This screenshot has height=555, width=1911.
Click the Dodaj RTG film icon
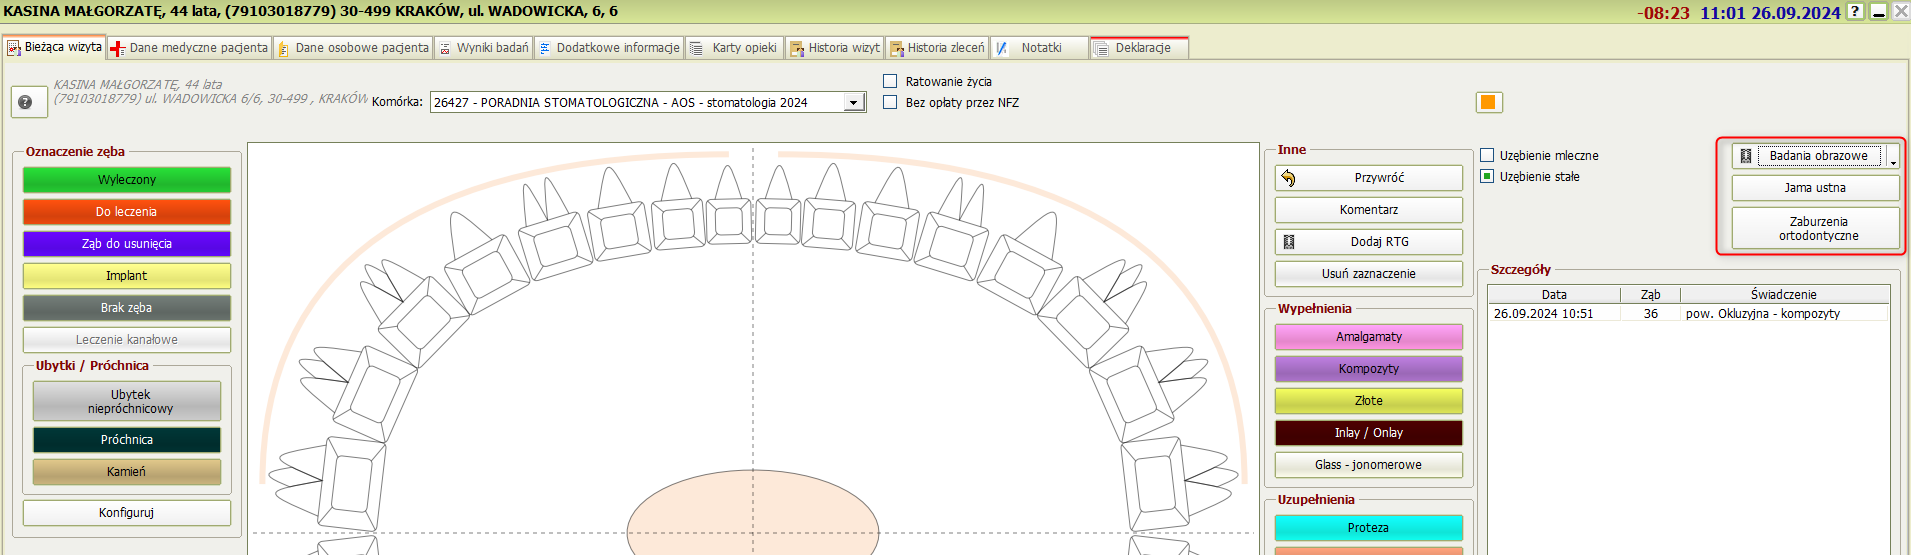click(1289, 242)
